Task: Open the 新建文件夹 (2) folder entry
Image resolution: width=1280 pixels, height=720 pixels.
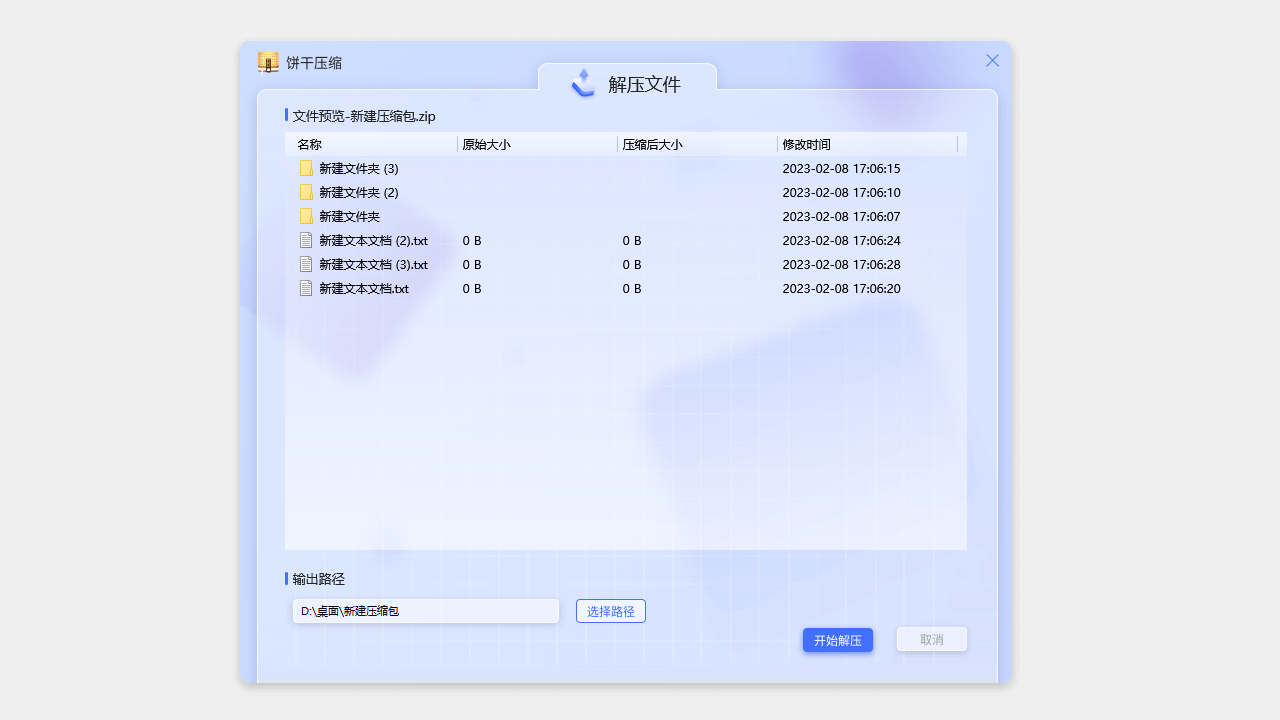Action: click(358, 192)
